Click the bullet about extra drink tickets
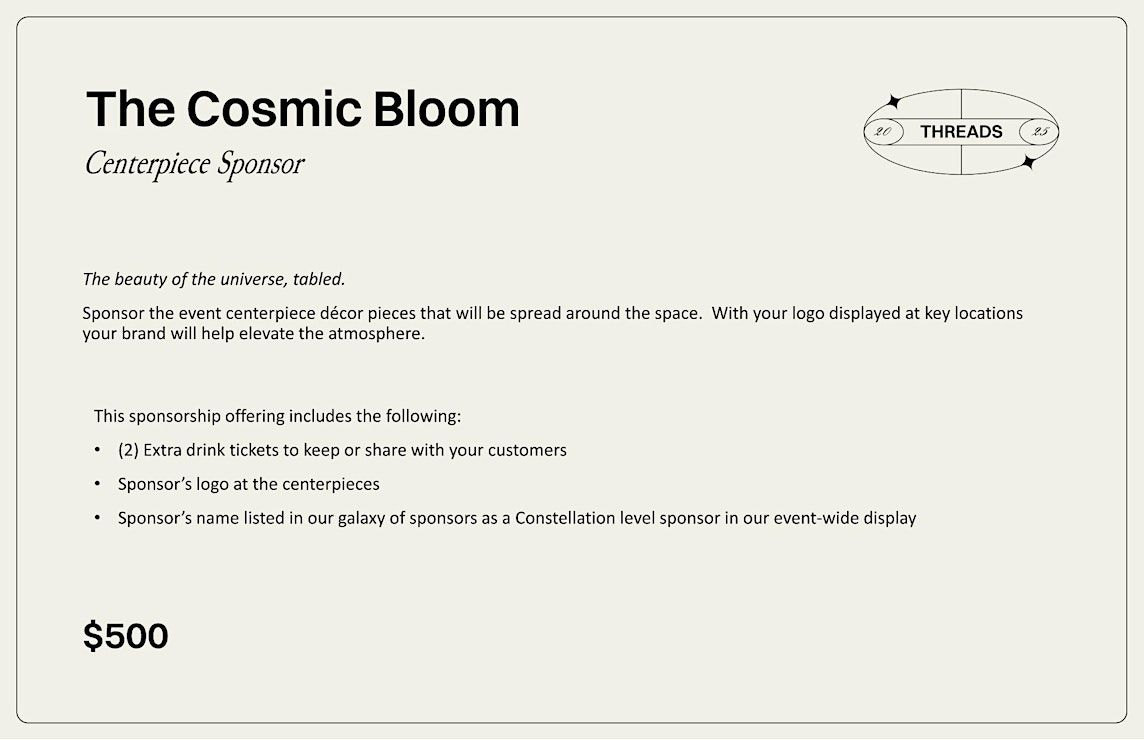The height and width of the screenshot is (740, 1144). point(342,450)
